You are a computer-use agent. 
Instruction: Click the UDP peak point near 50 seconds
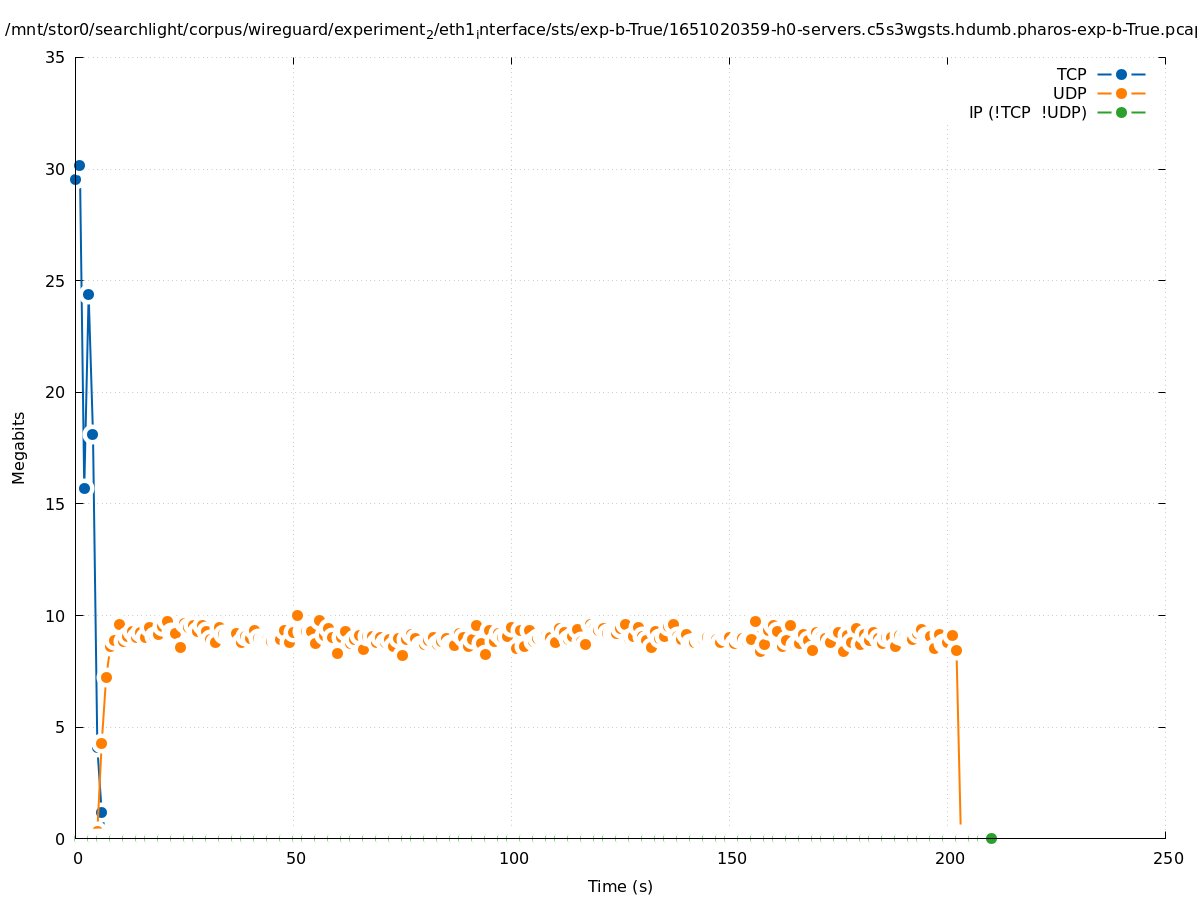297,615
